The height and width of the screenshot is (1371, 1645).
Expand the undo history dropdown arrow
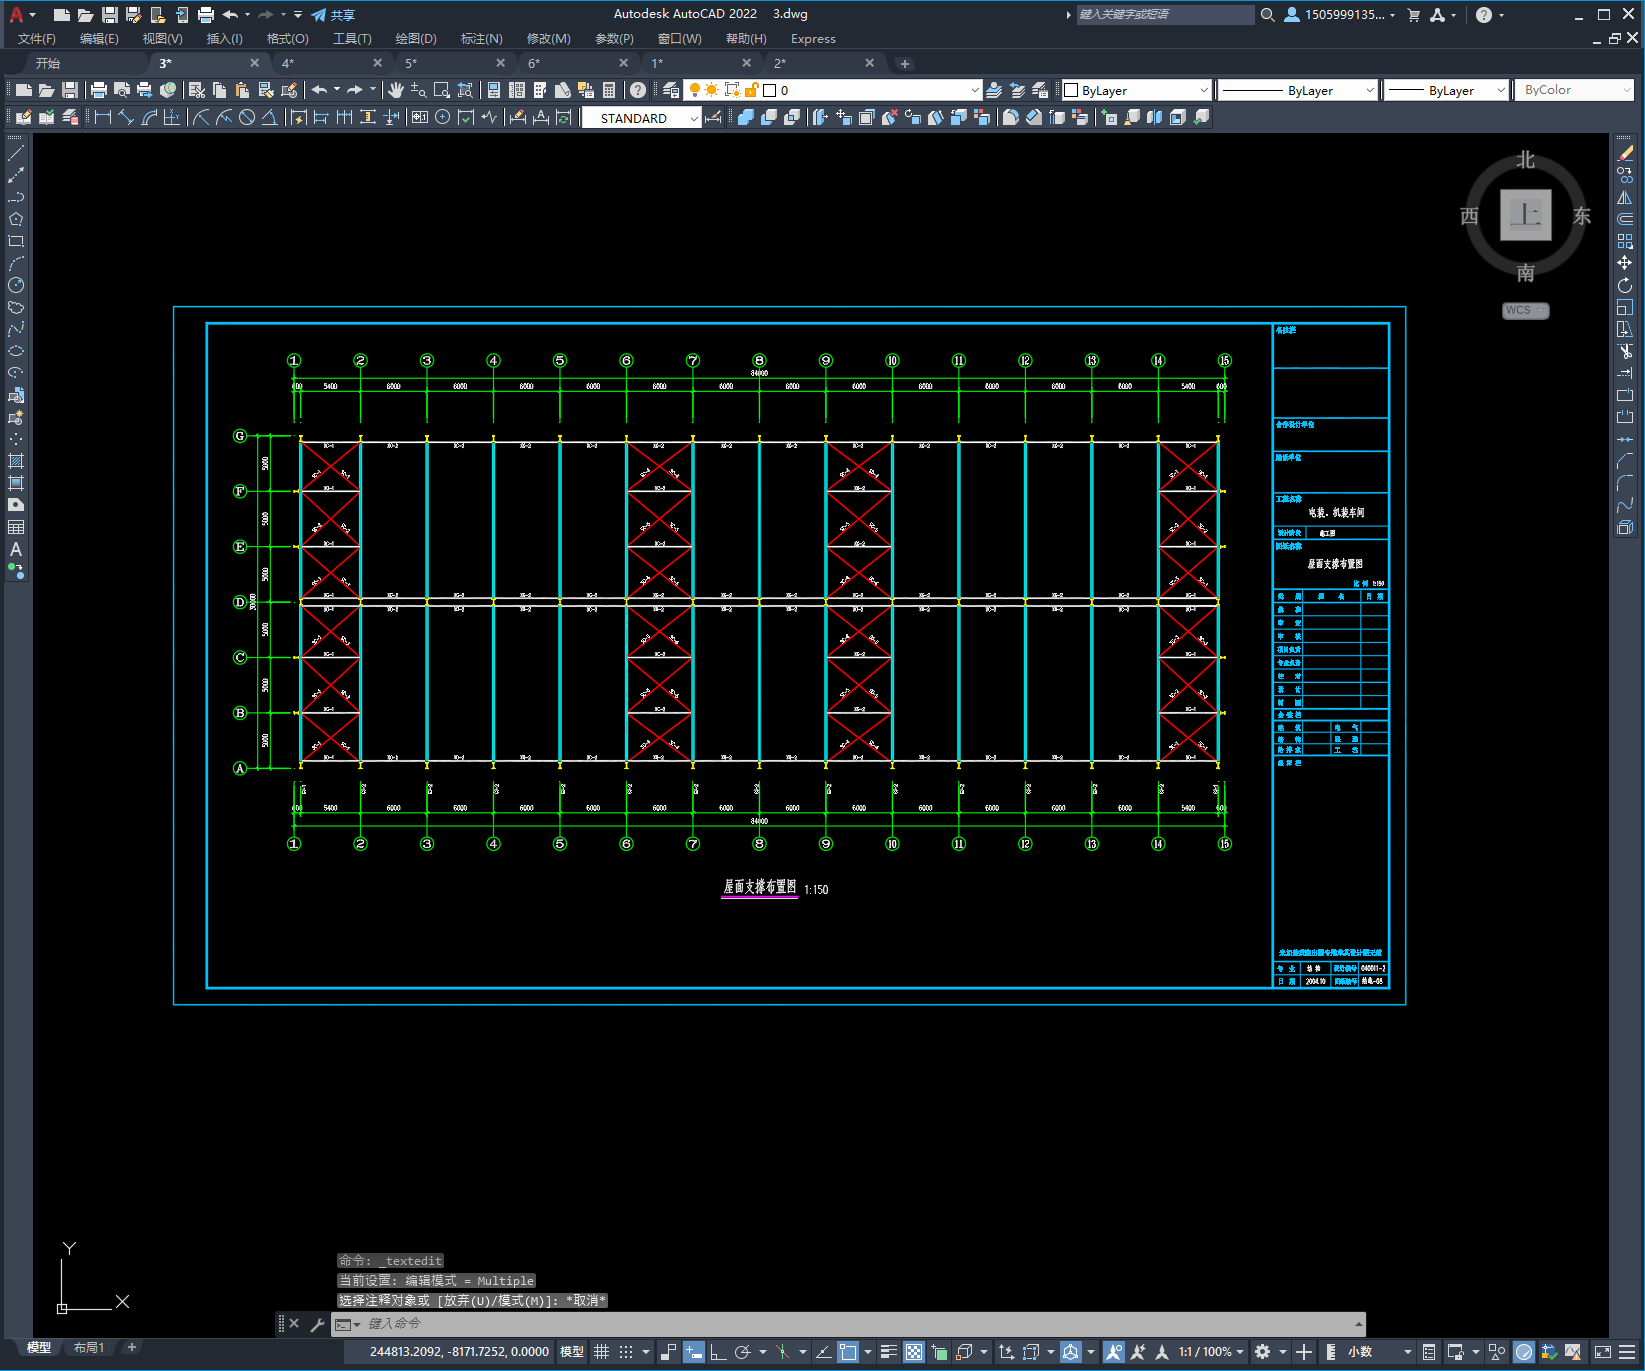337,90
